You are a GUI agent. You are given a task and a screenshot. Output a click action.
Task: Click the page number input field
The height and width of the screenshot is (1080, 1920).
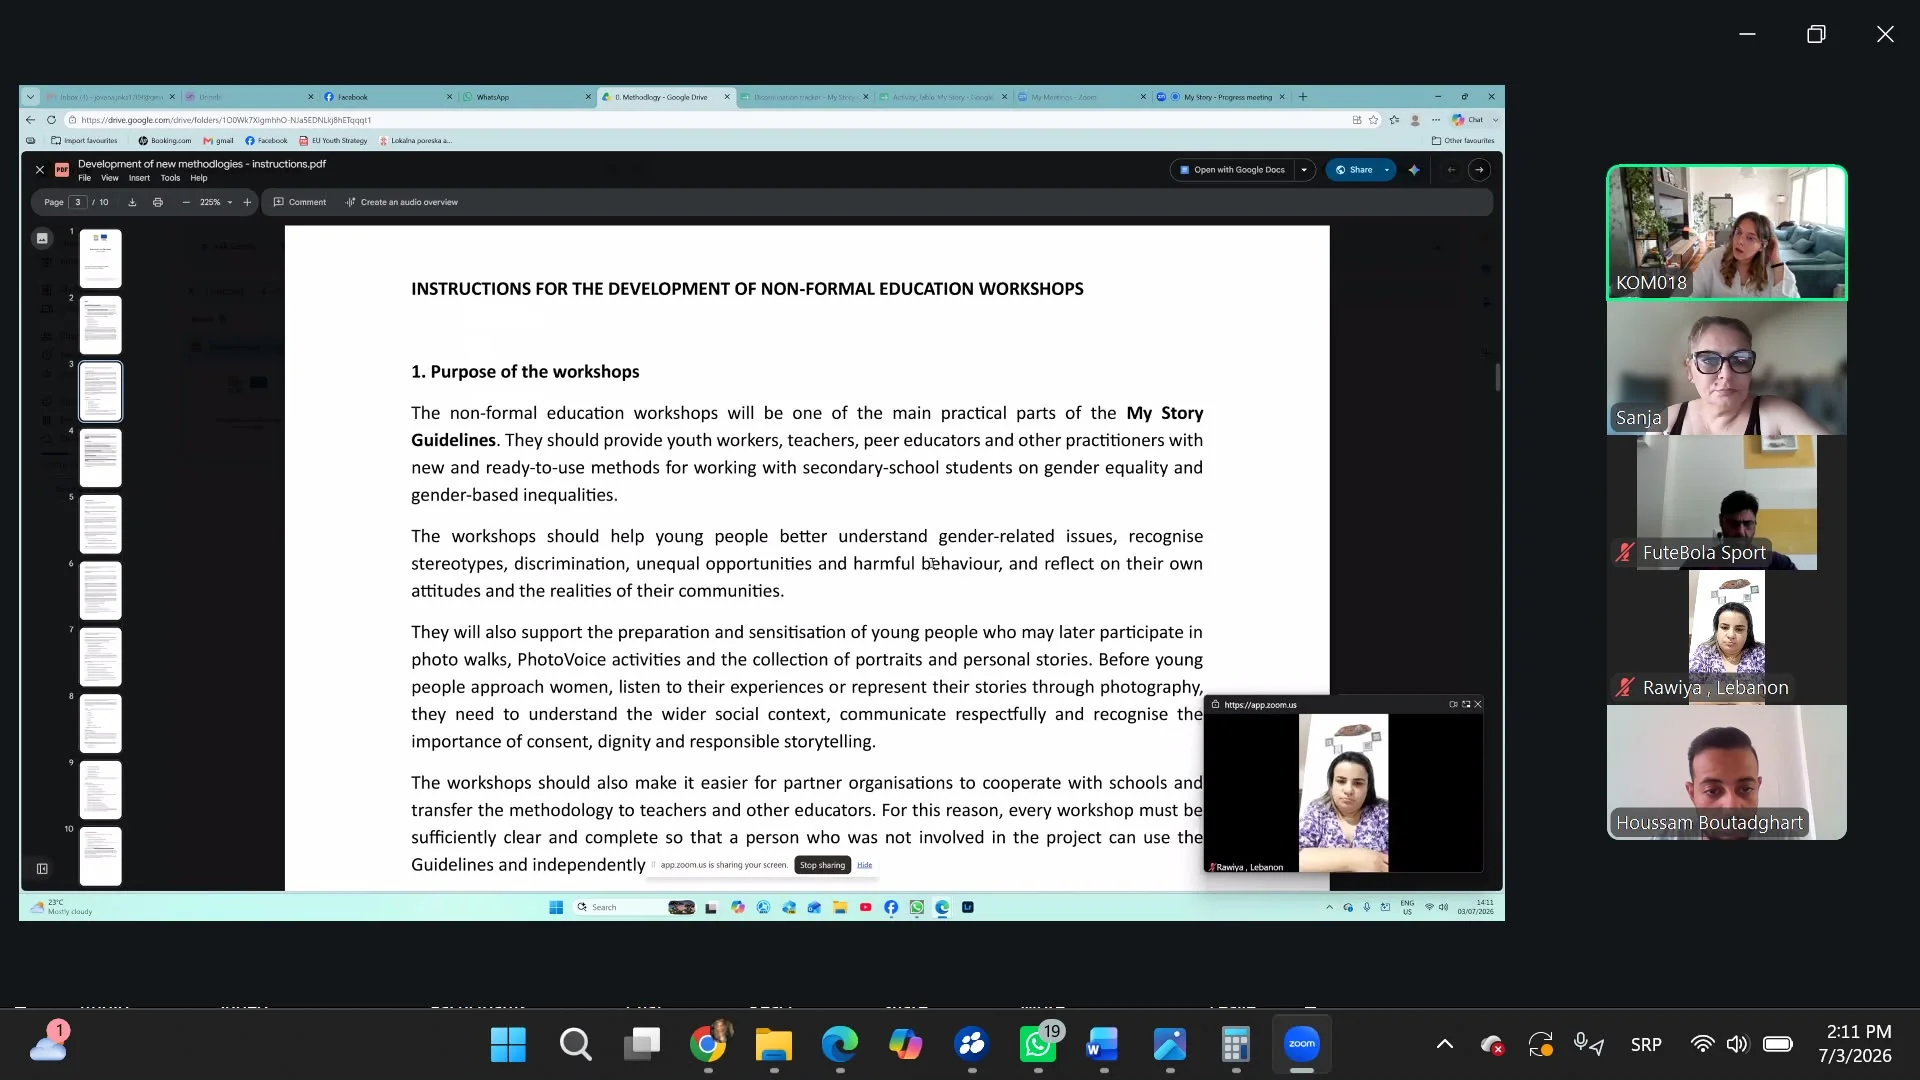78,202
